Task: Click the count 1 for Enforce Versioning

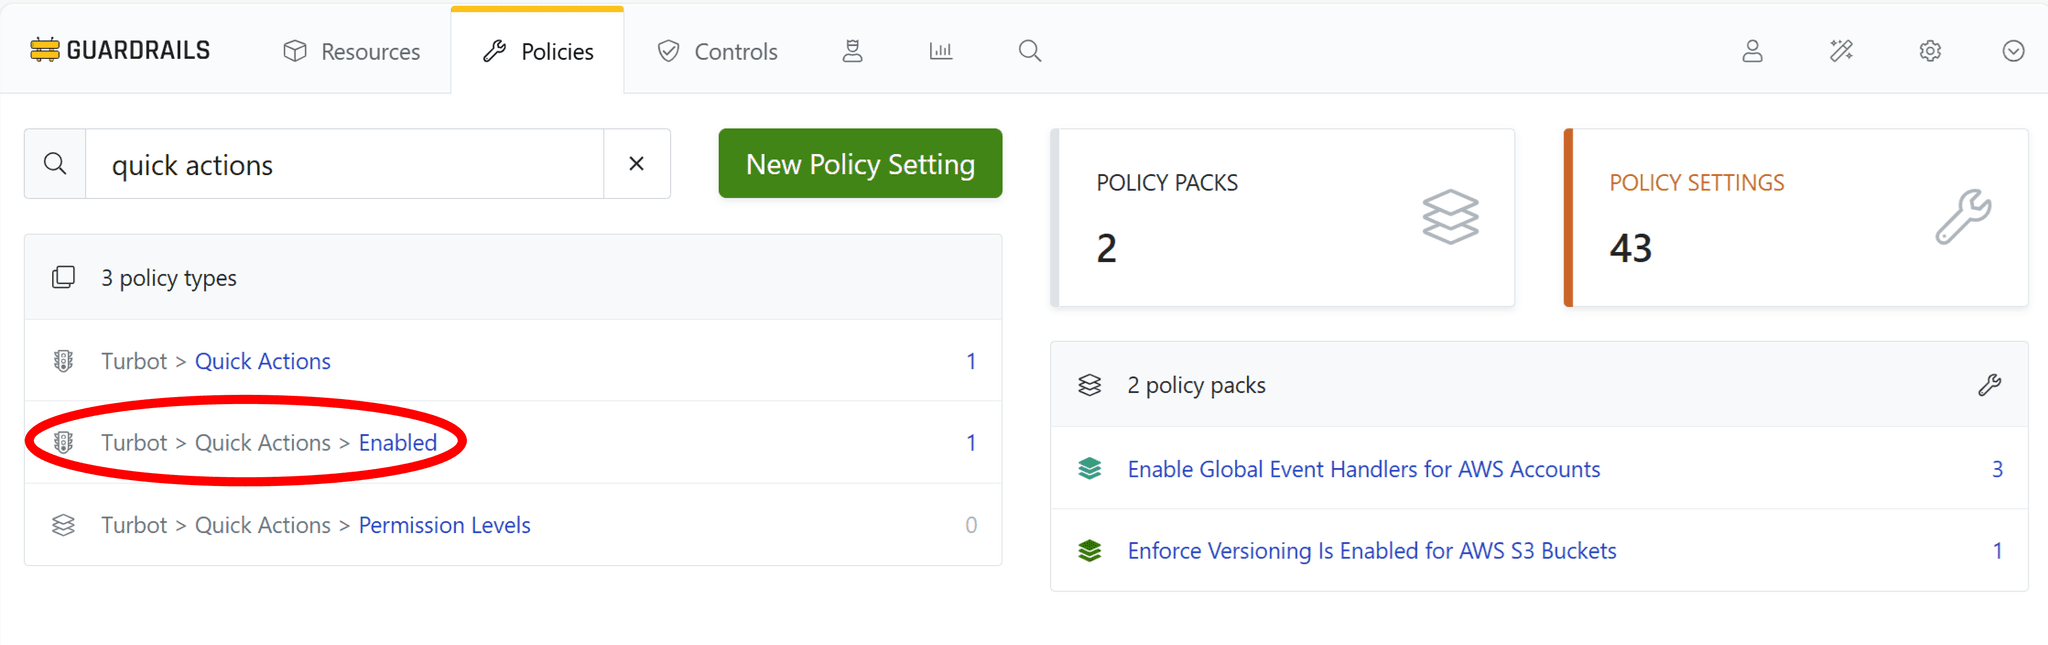Action: click(1997, 551)
